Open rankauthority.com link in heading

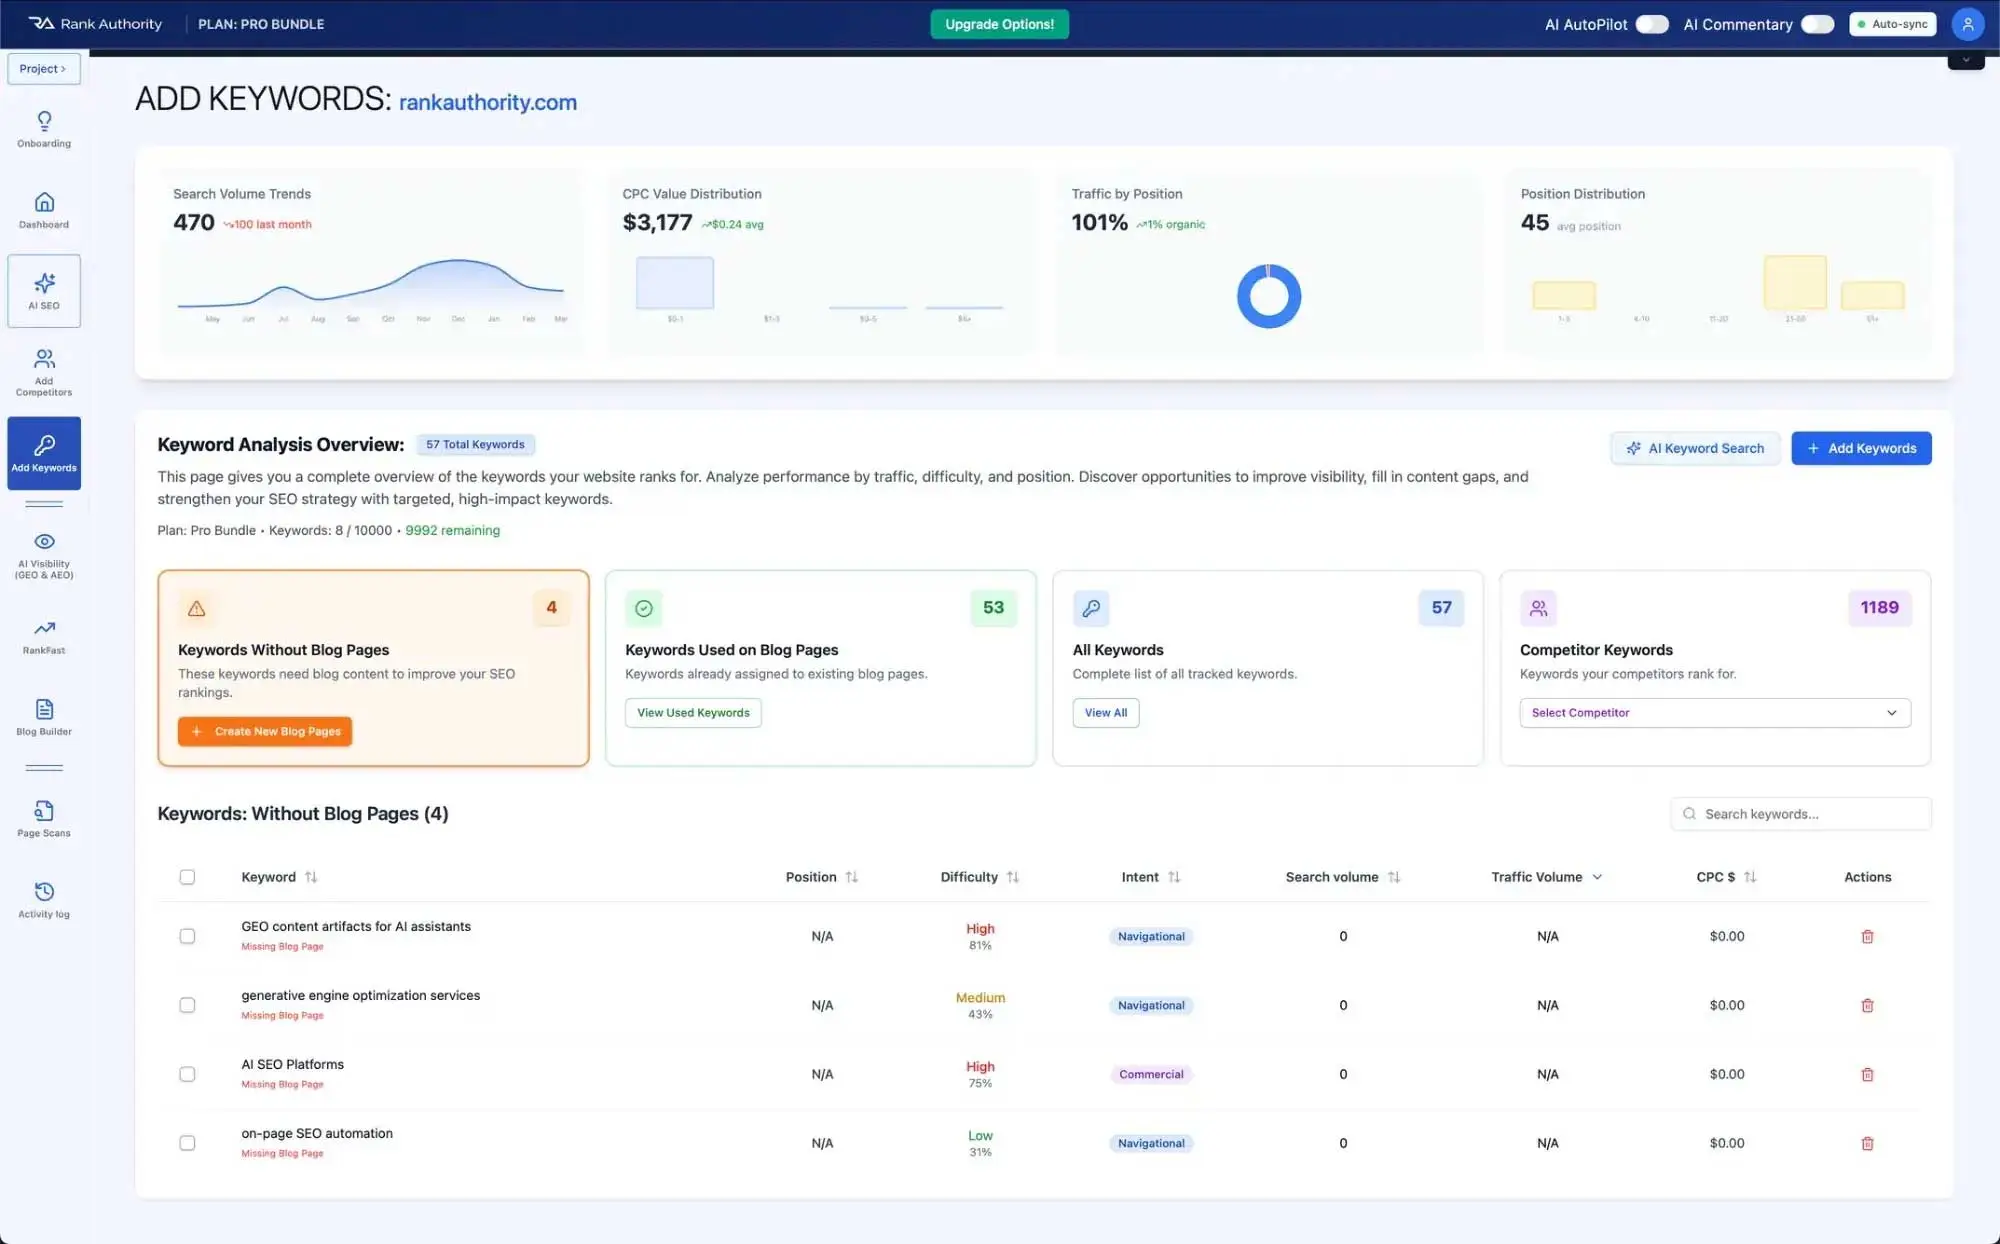point(488,102)
